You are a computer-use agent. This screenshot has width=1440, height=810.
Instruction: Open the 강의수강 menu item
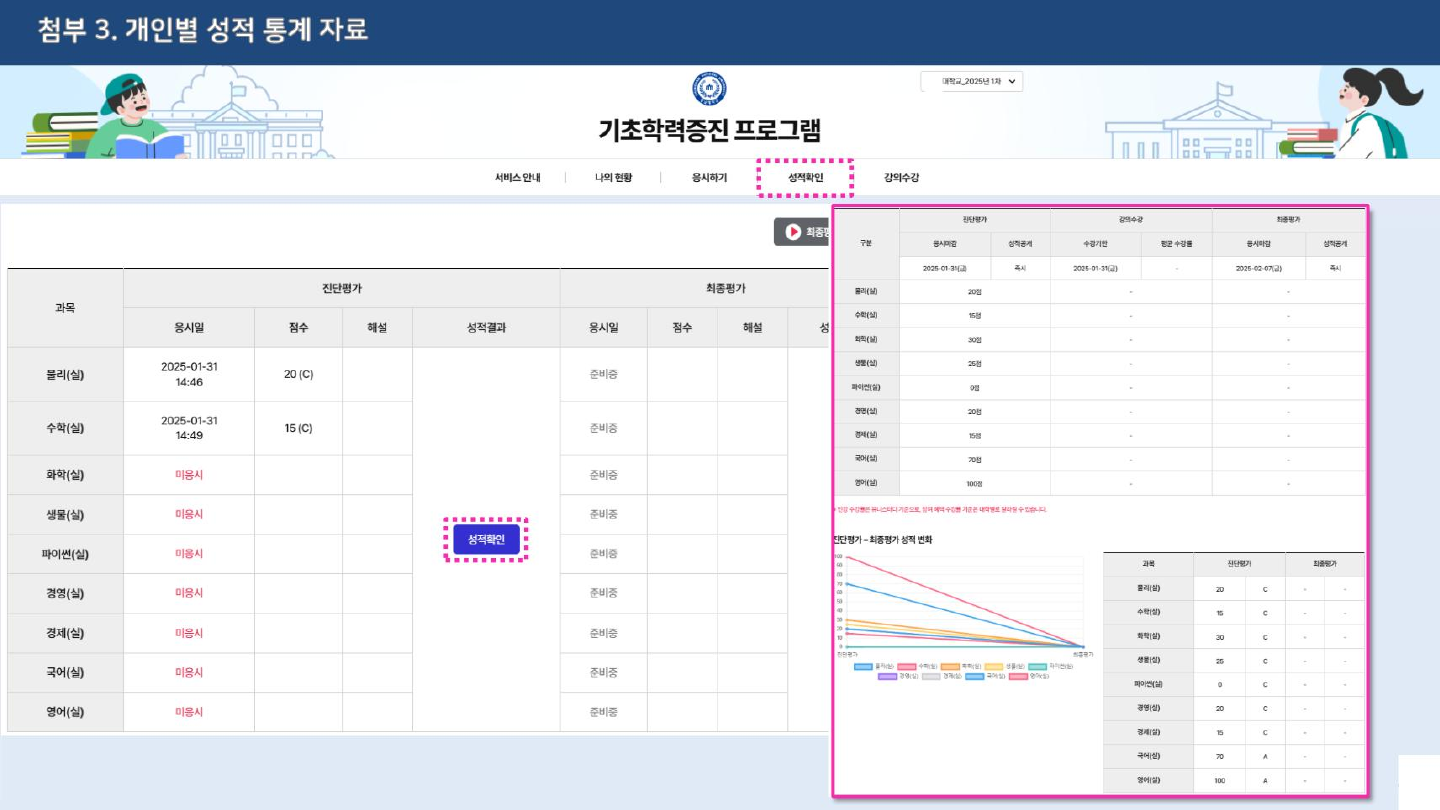coord(901,178)
